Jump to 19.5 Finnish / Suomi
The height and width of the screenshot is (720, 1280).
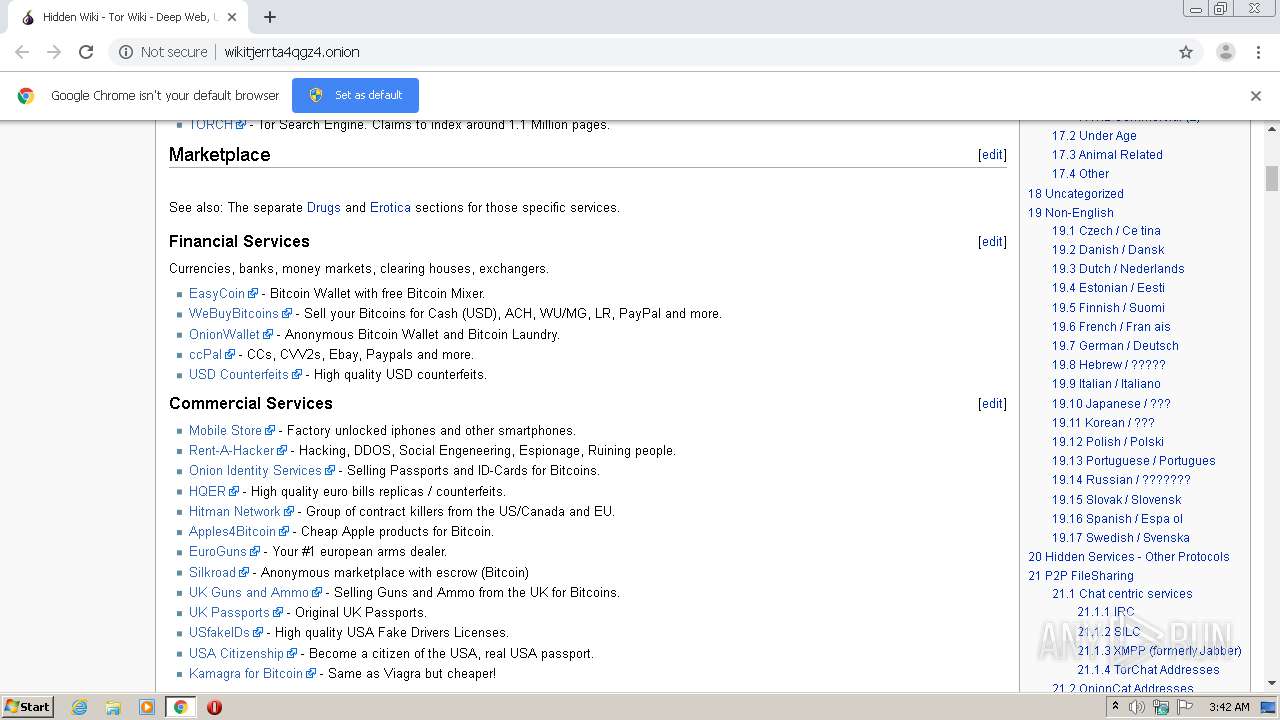1108,308
